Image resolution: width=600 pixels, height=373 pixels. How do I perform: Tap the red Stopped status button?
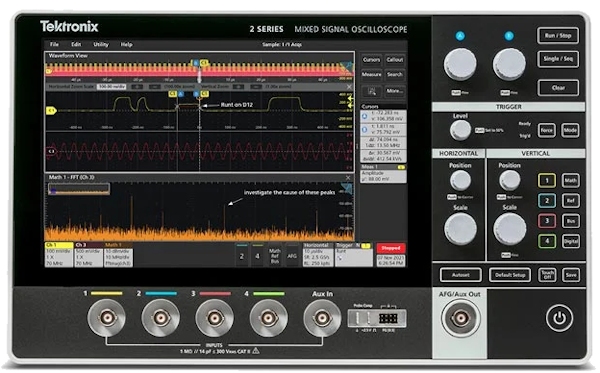[391, 248]
